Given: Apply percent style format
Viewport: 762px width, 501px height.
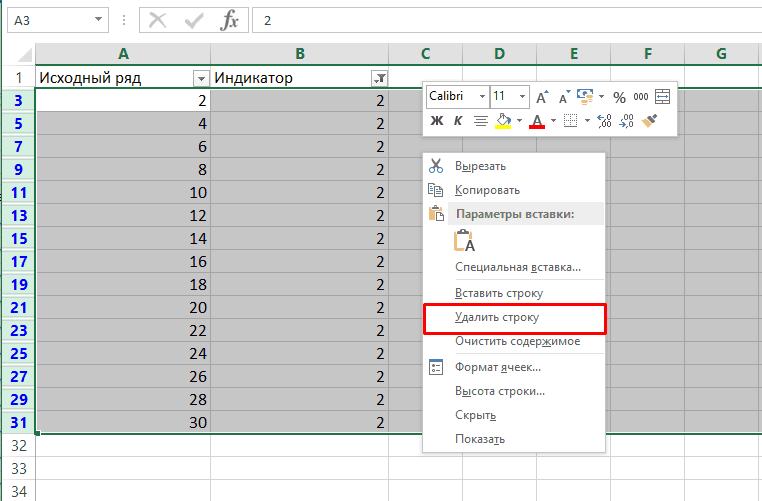Looking at the screenshot, I should point(619,97).
